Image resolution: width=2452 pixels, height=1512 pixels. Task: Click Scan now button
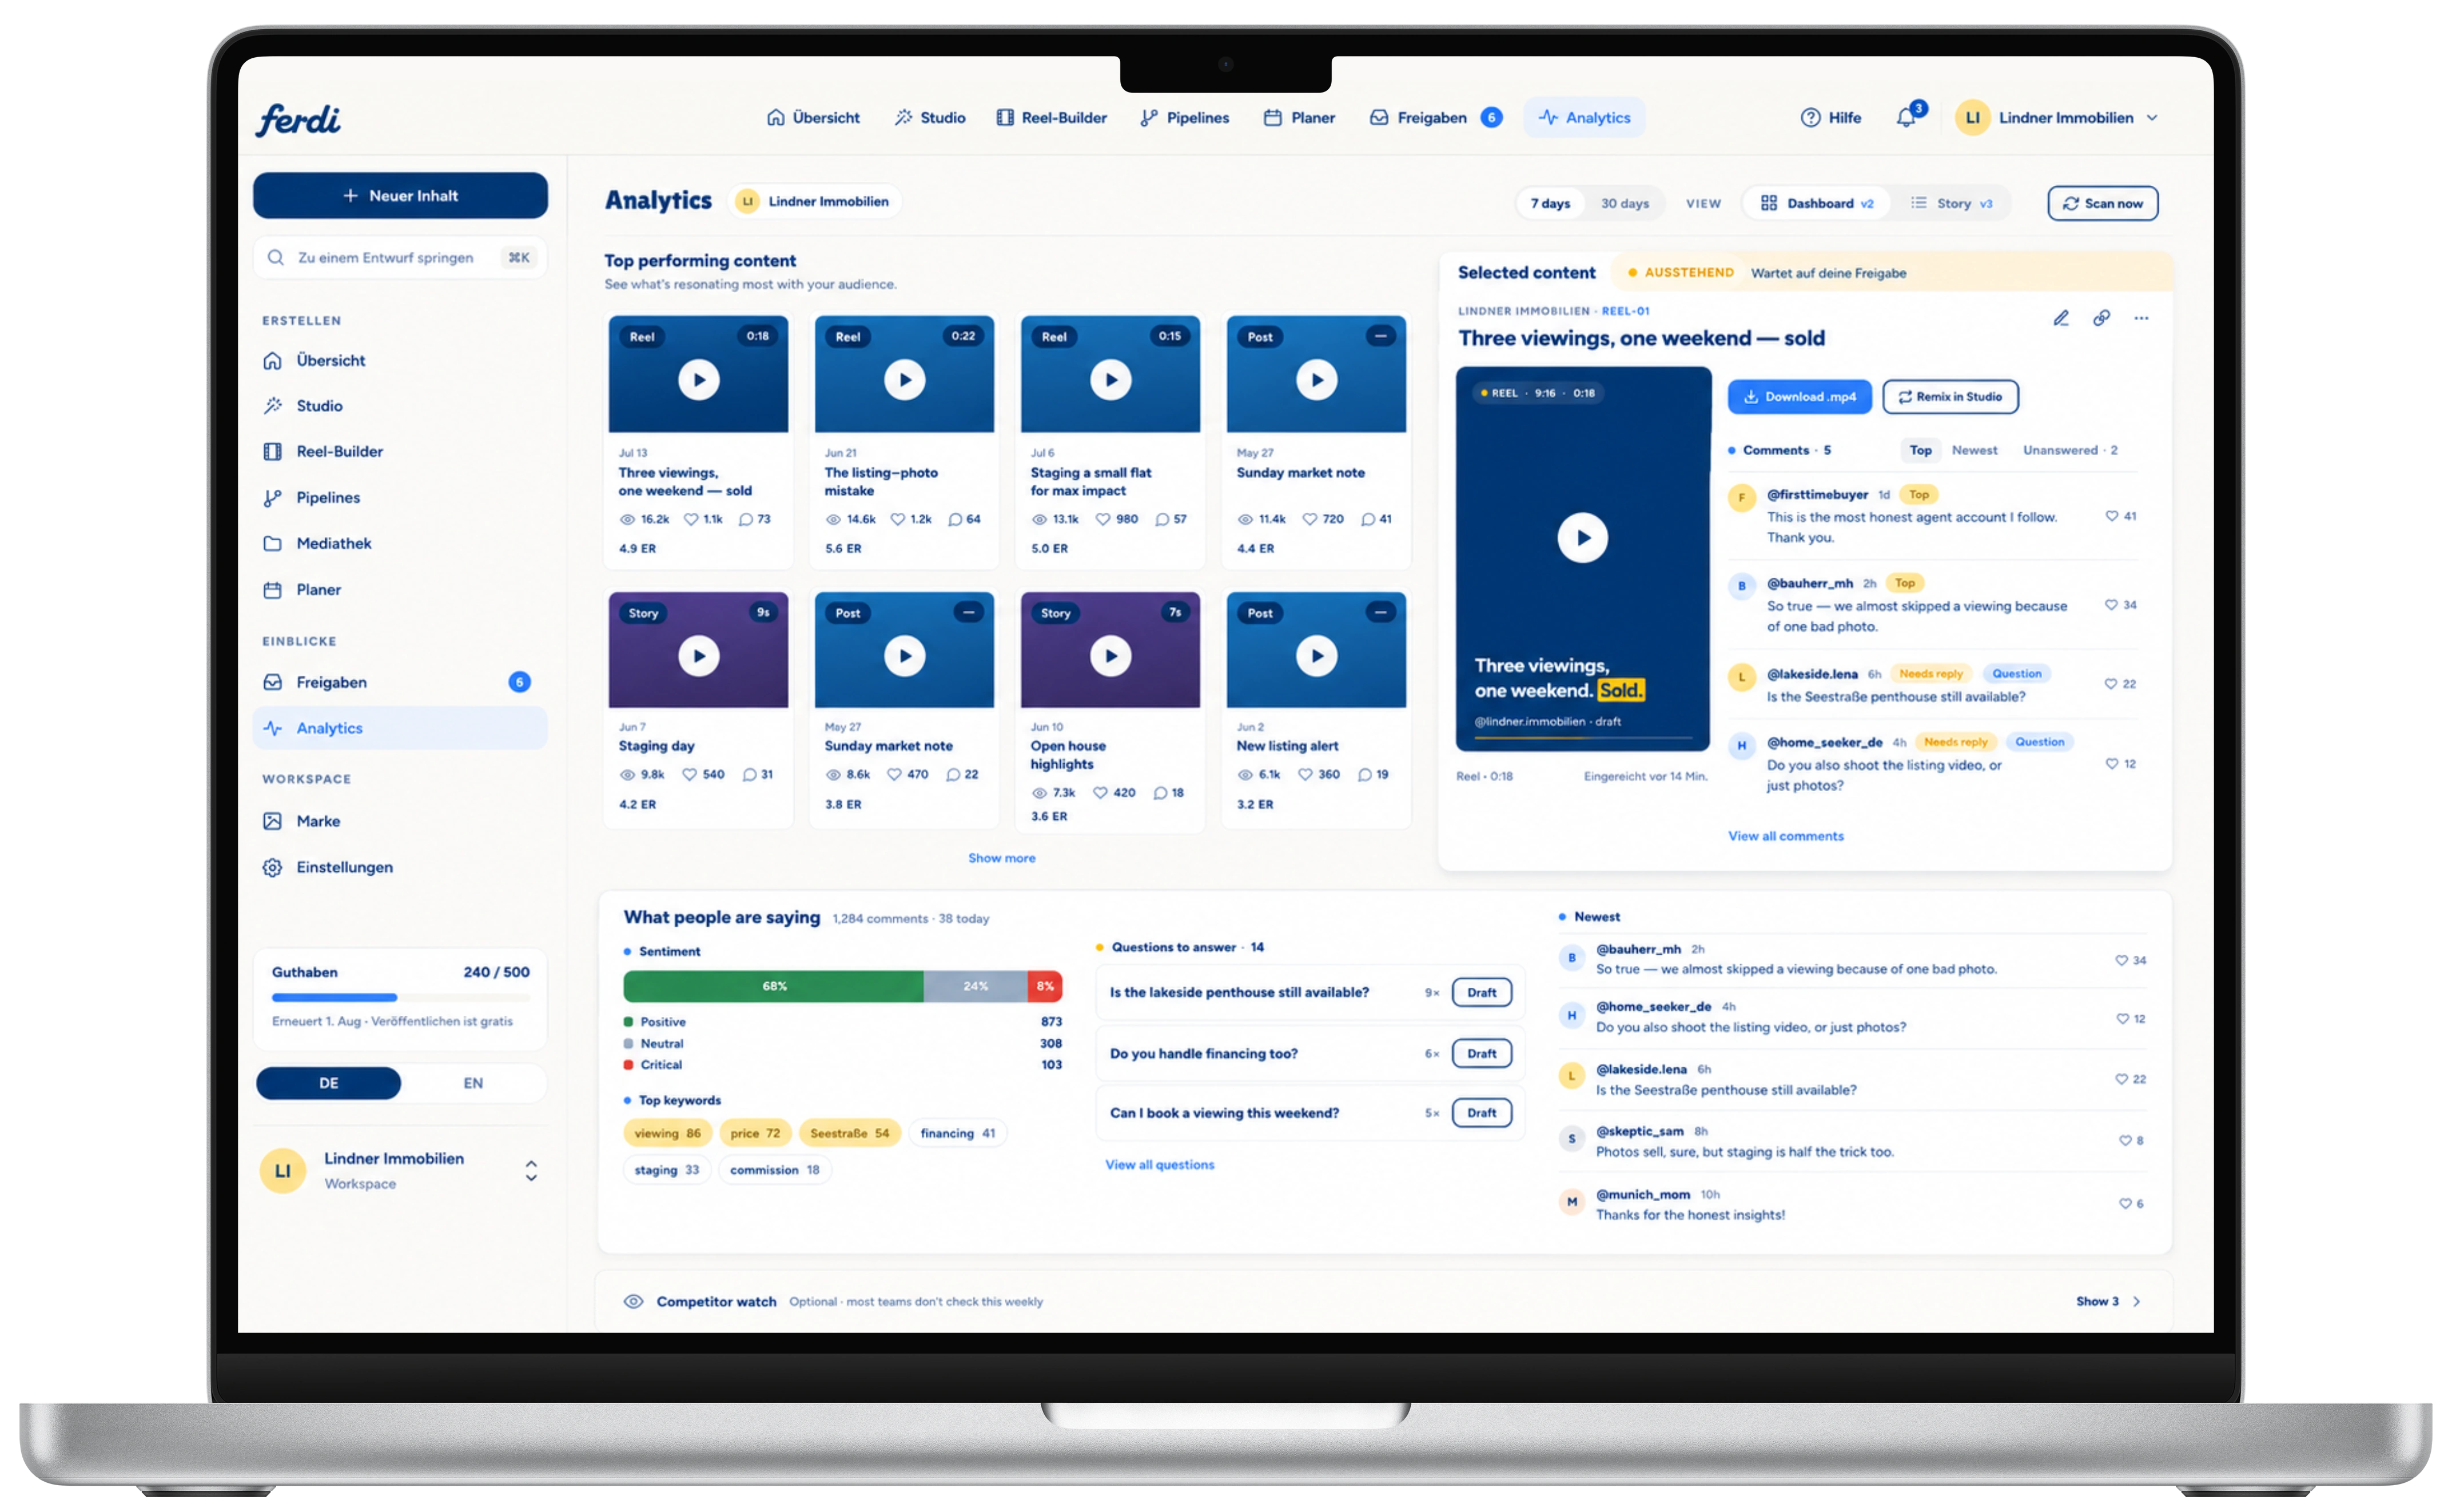2102,204
